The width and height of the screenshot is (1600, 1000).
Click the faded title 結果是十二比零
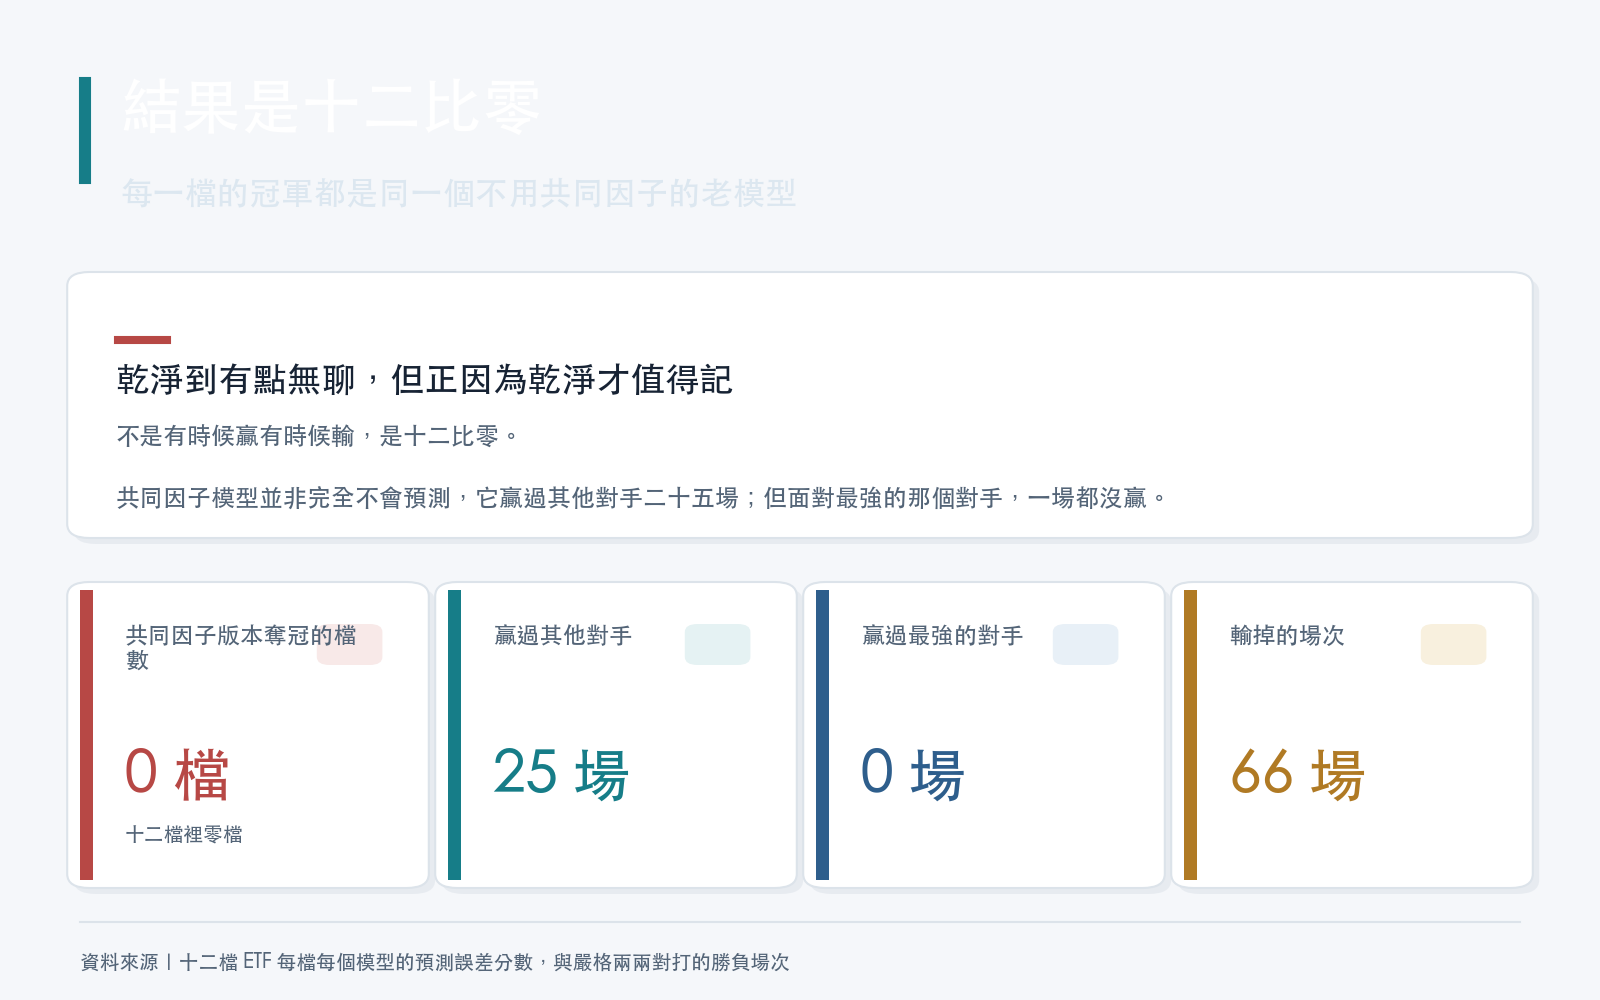coord(331,107)
